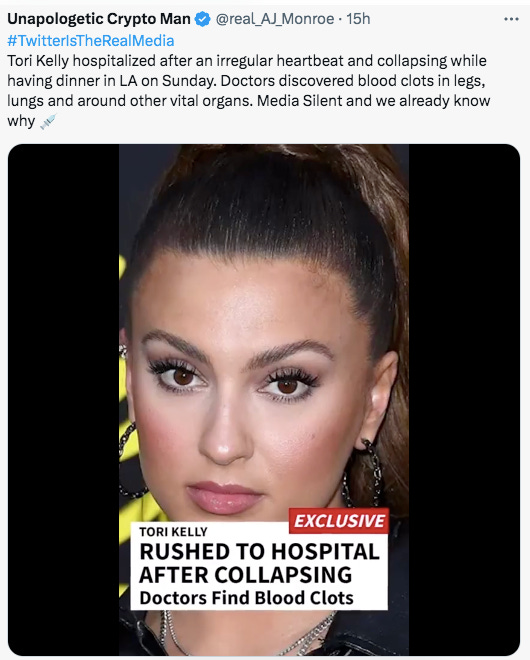
Task: Open Unapologetic Crypto Man's profile name
Action: tap(99, 19)
